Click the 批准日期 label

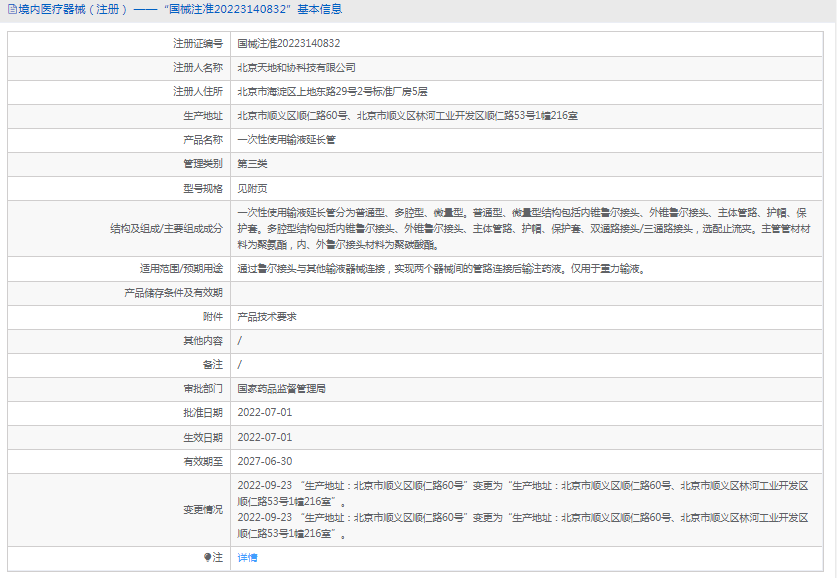click(x=203, y=413)
